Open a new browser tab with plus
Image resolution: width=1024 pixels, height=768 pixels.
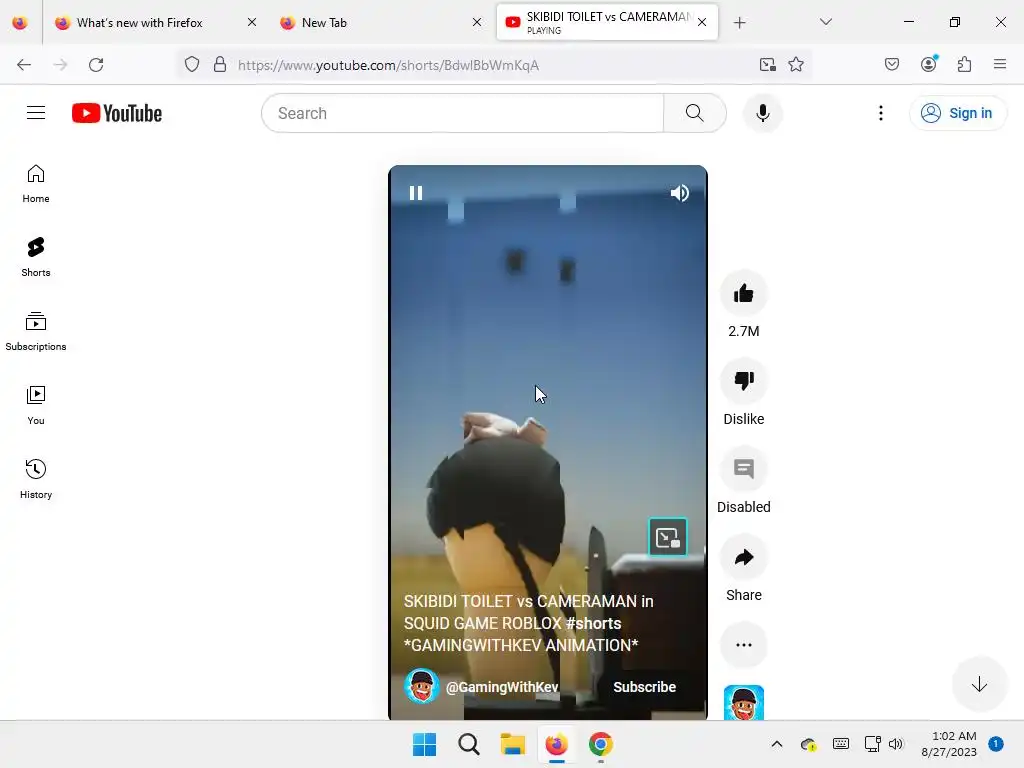pos(739,23)
